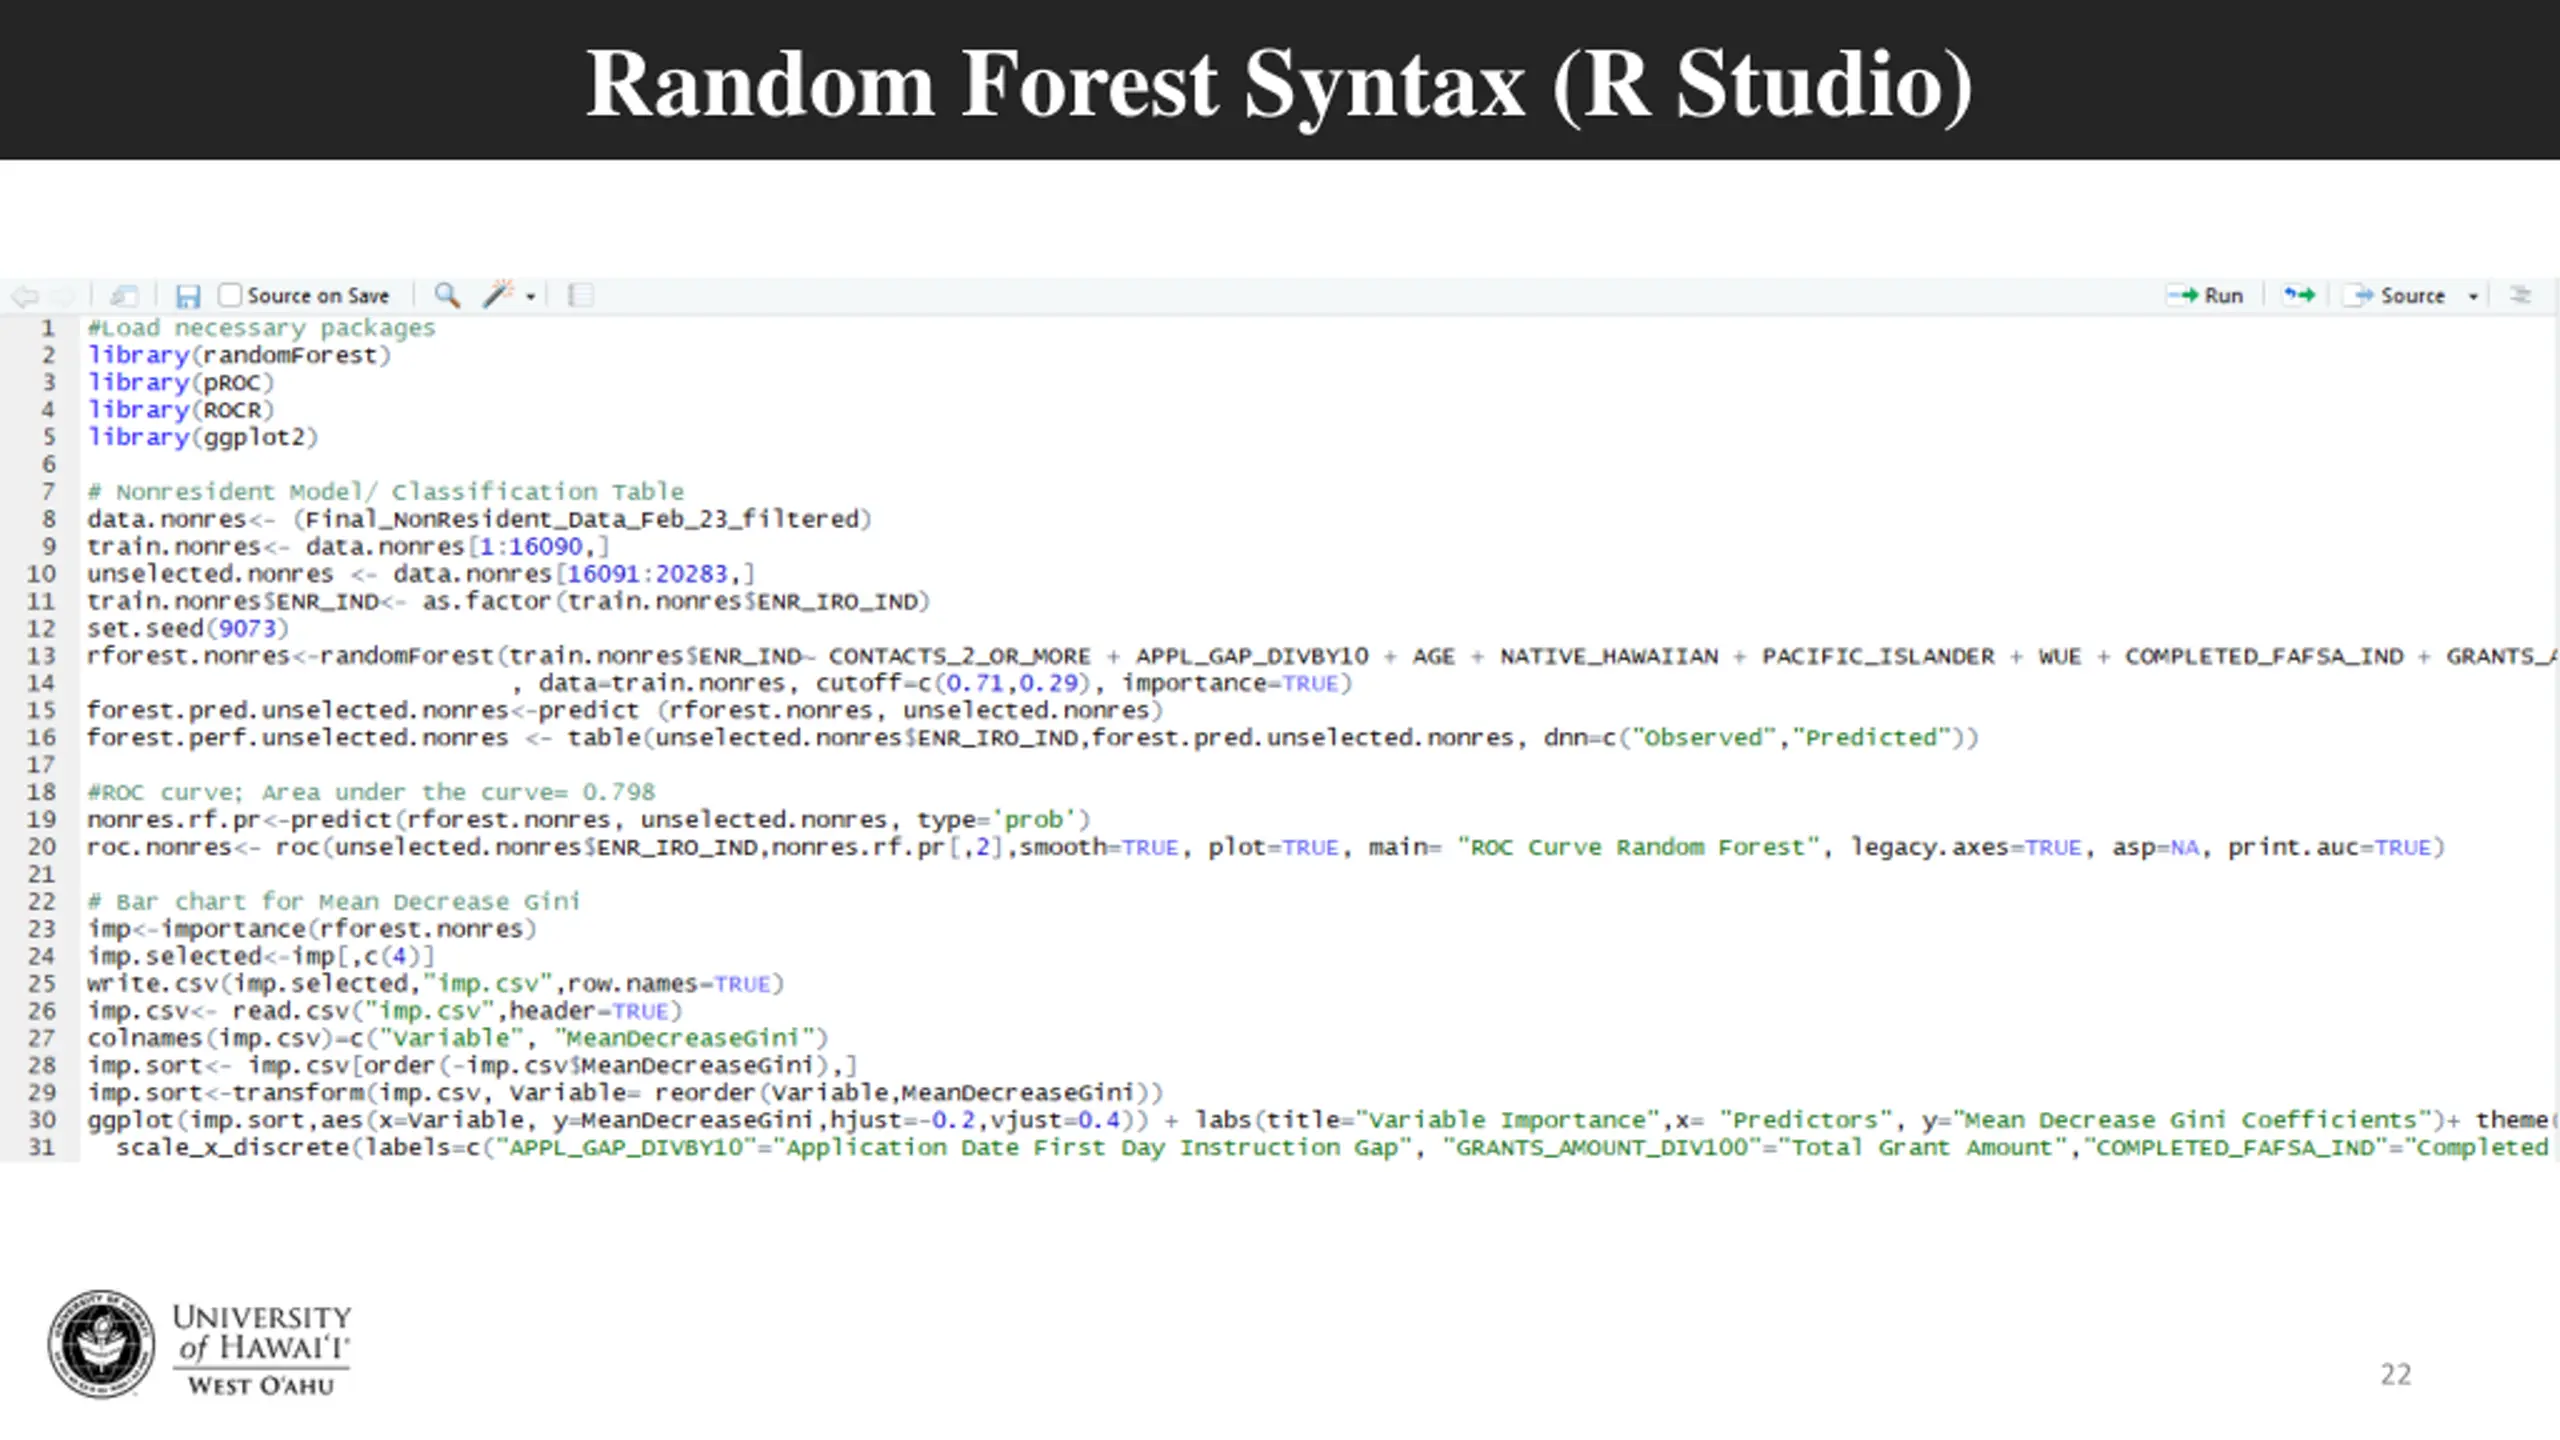Viewport: 2560px width, 1440px height.
Task: Click the 'forest.pred.unselected.nonres<-predict' line
Action: coord(625,710)
